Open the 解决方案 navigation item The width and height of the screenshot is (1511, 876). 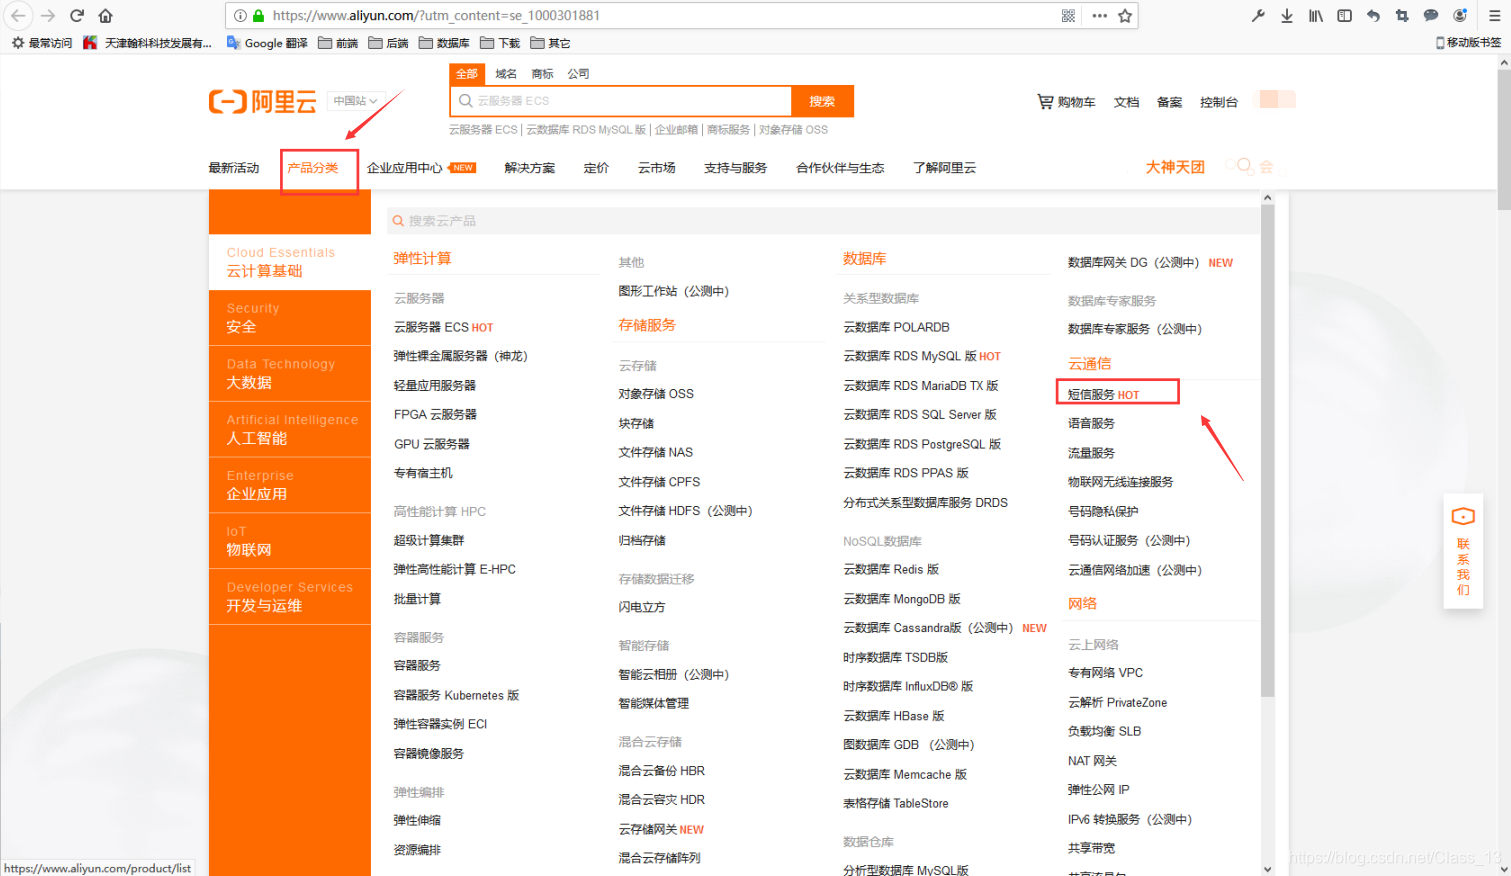[x=530, y=168]
